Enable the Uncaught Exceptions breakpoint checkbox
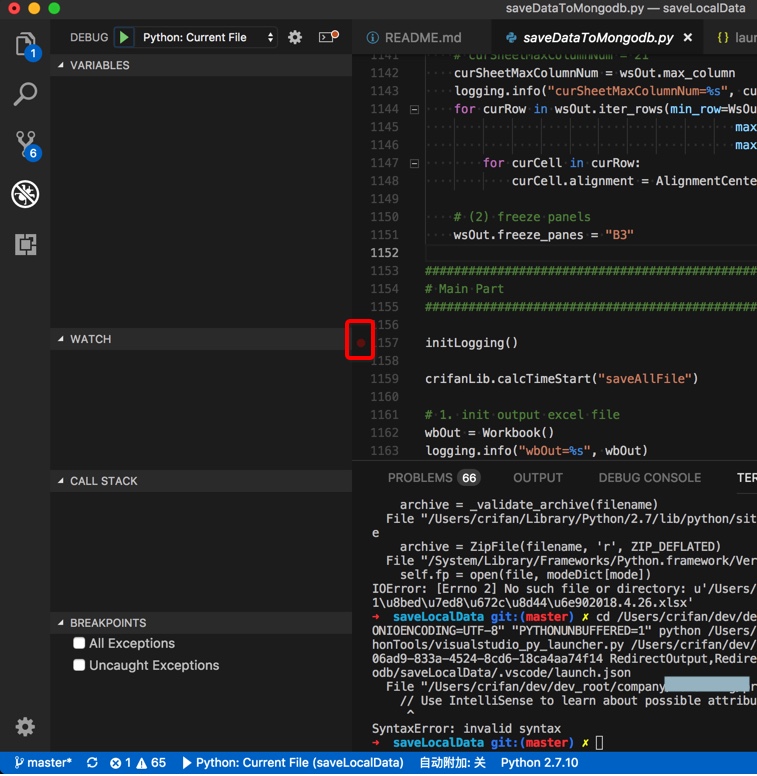 (79, 665)
